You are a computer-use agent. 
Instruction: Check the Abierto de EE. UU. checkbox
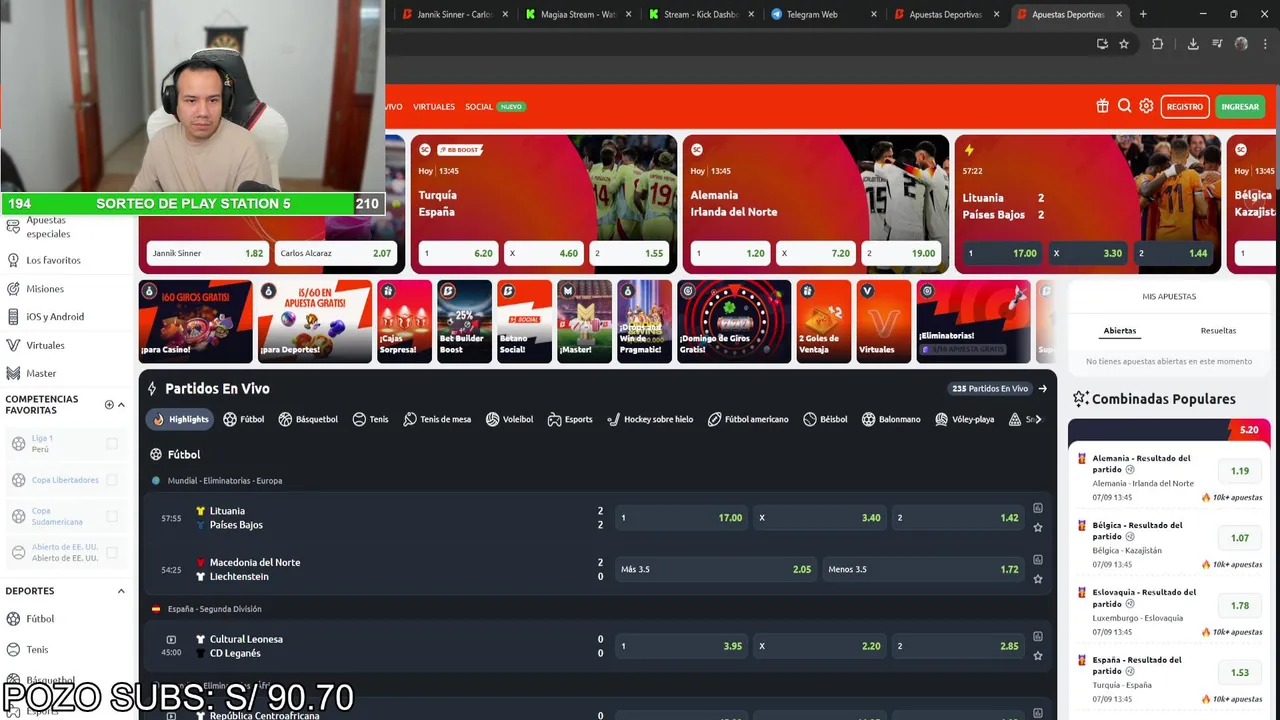112,552
